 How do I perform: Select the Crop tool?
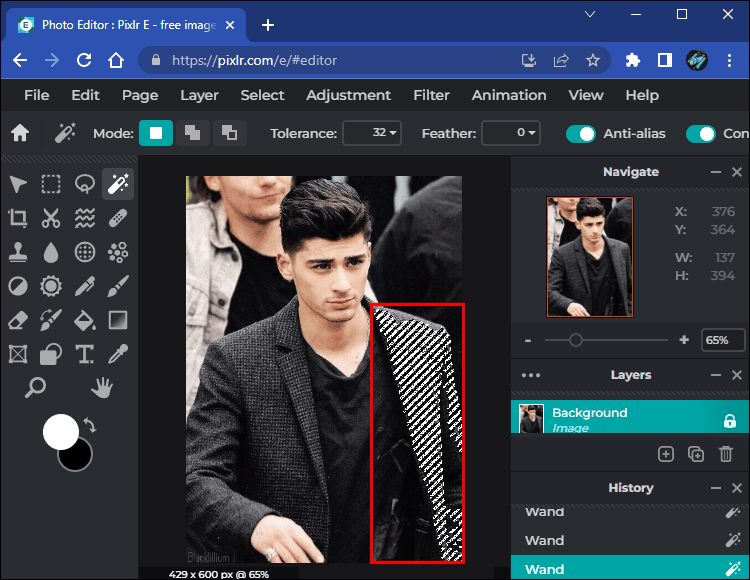18,218
